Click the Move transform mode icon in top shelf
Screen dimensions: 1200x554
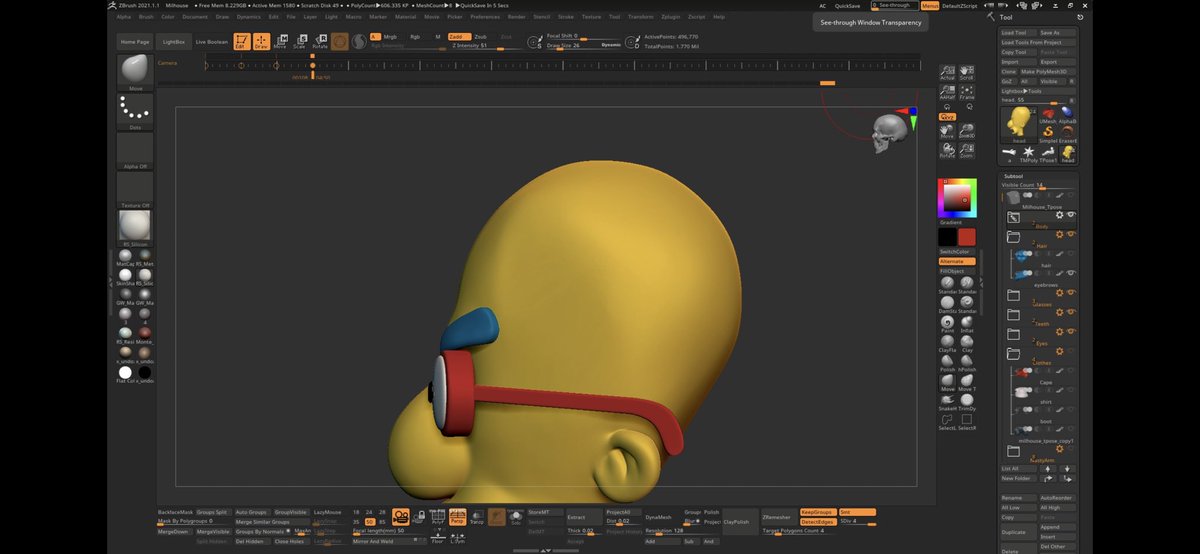[x=280, y=41]
